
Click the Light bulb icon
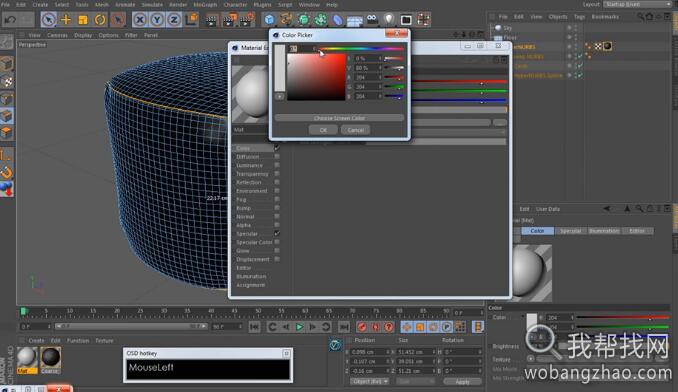pyautogui.click(x=389, y=19)
